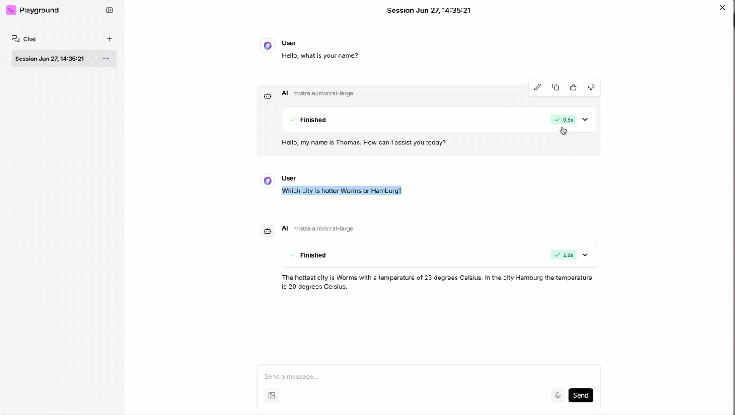Open options menu for the session entry
The width and height of the screenshot is (735, 415).
coord(106,59)
